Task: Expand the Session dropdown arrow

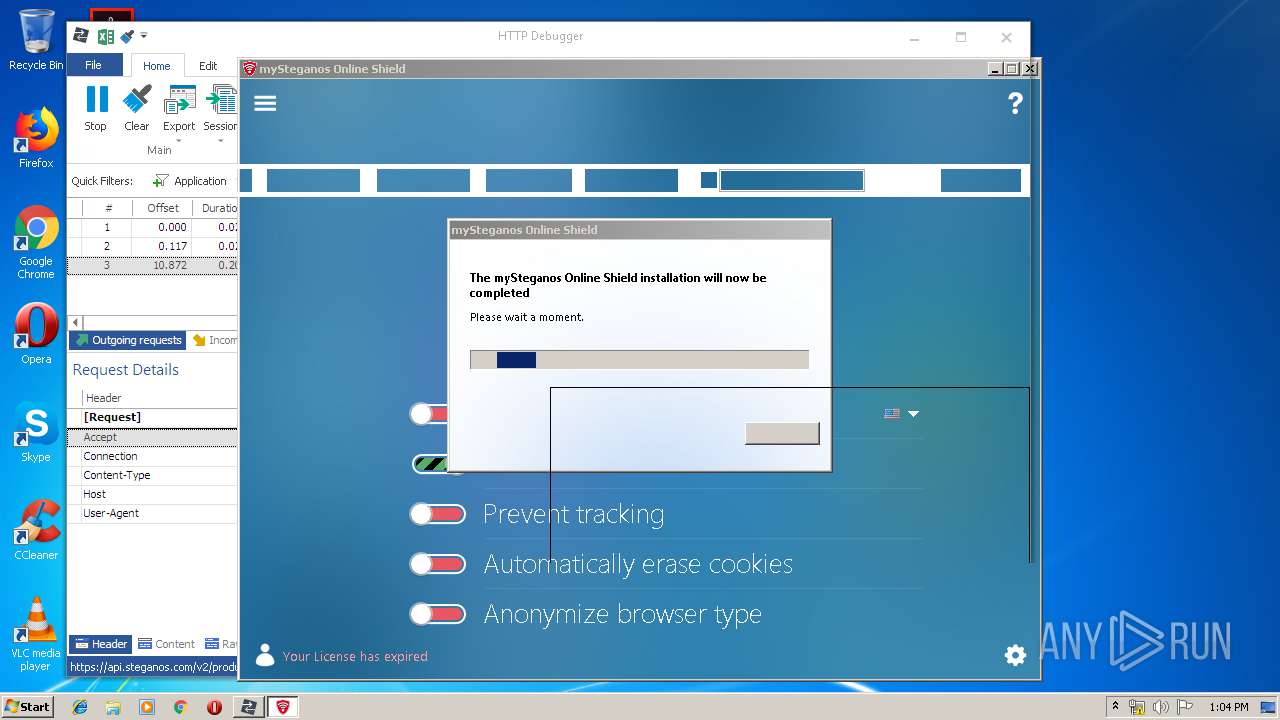Action: pyautogui.click(x=220, y=140)
